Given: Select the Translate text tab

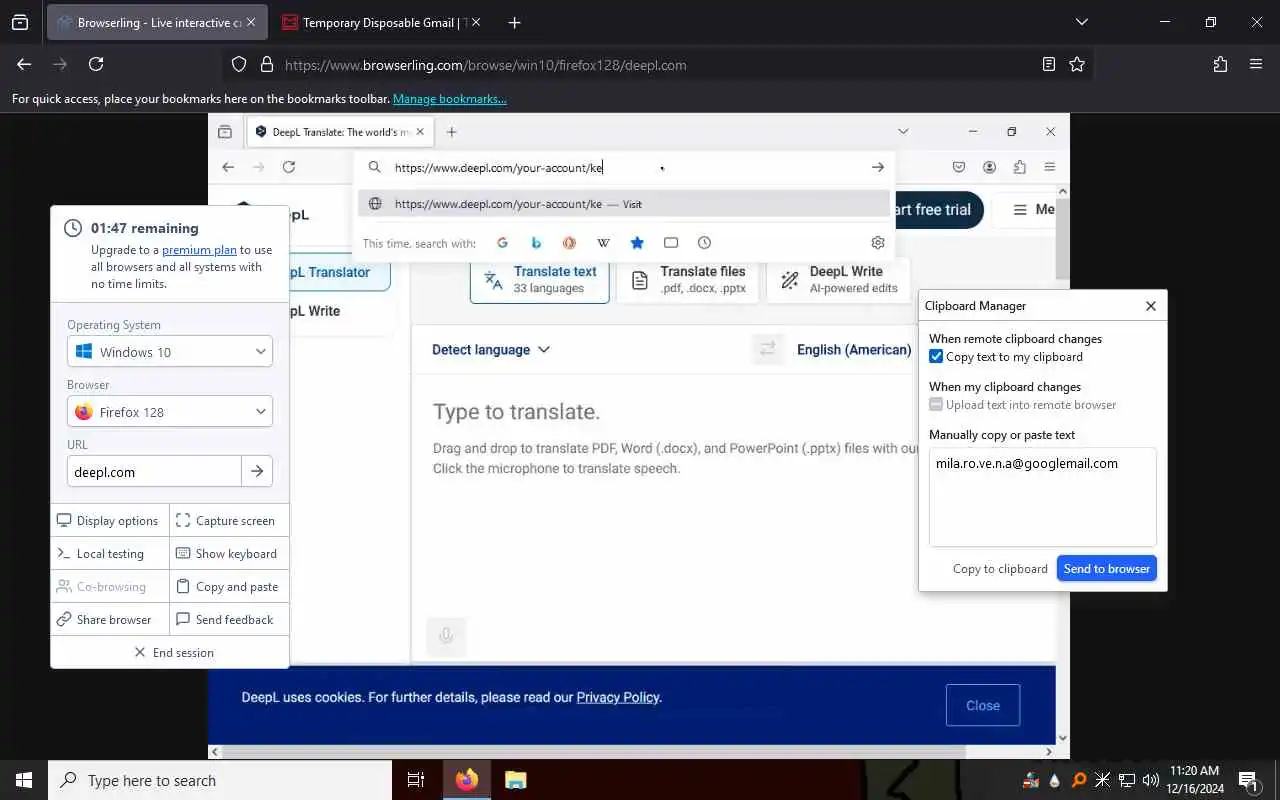Looking at the screenshot, I should click(539, 280).
